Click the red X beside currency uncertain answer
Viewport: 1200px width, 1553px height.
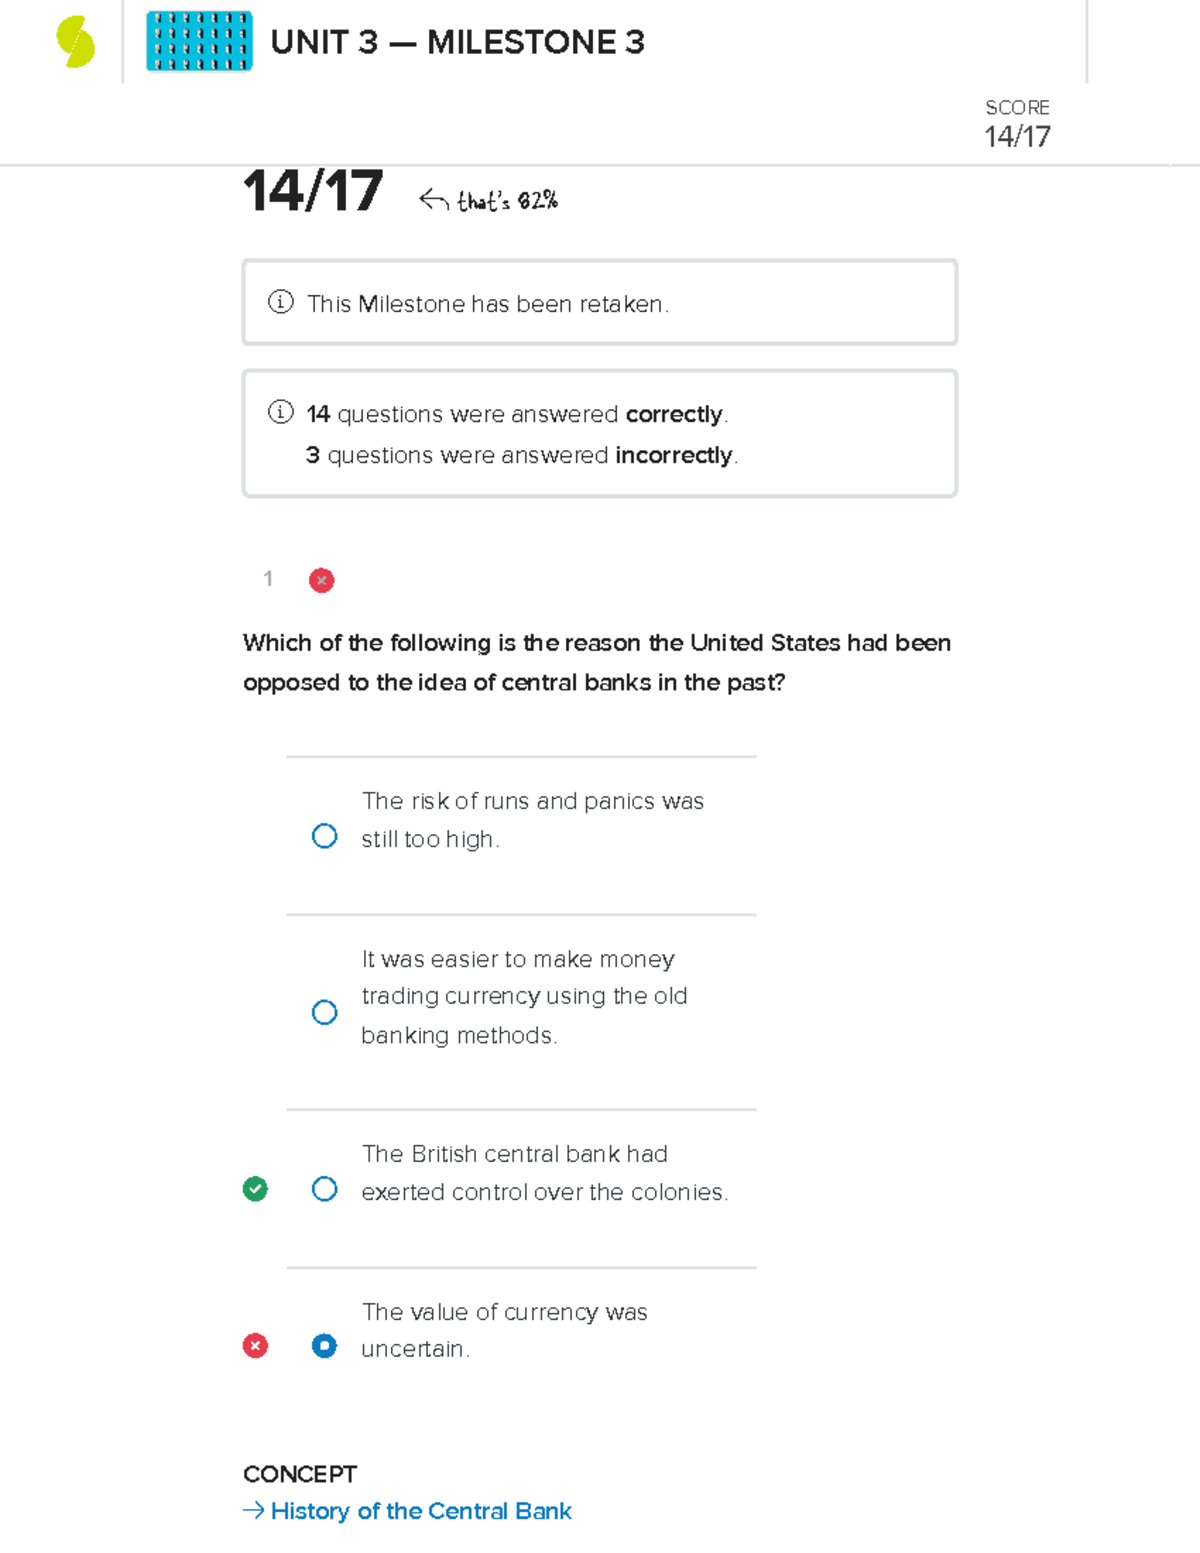tap(256, 1346)
